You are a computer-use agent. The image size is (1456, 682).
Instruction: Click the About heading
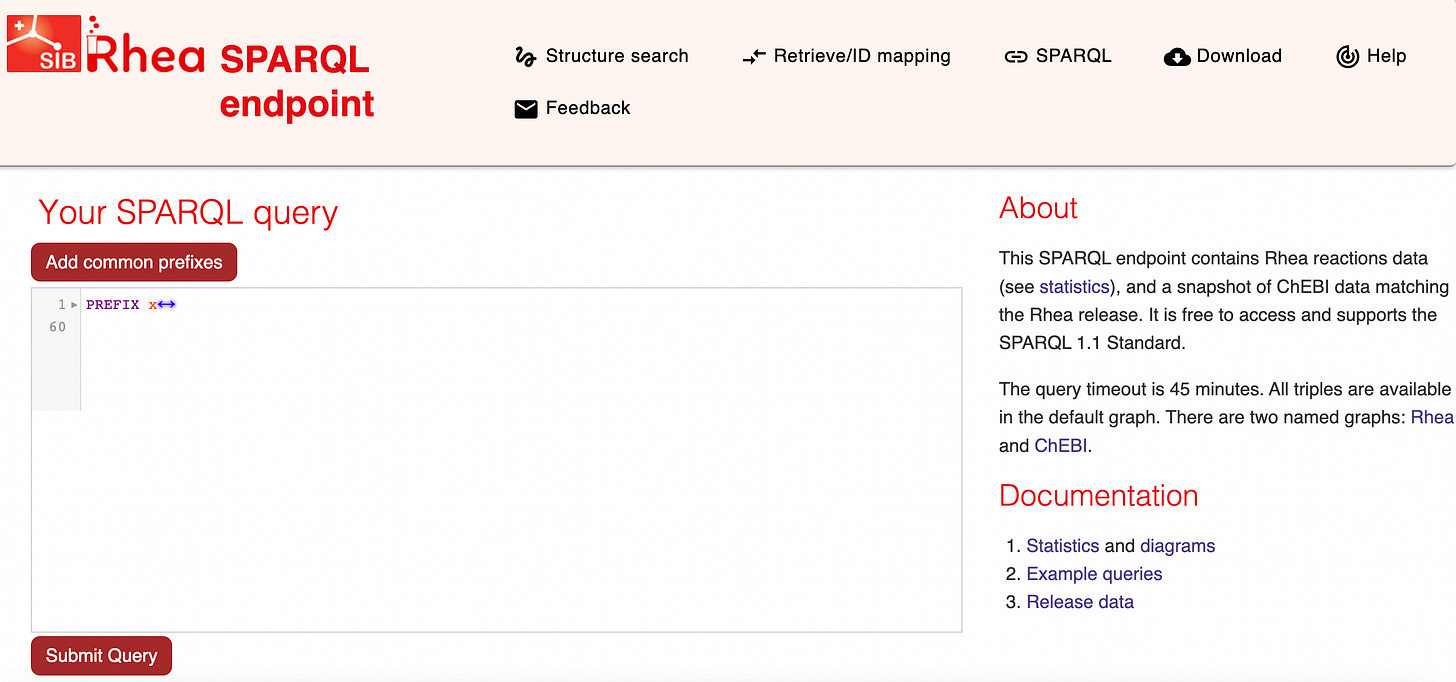coord(1038,208)
